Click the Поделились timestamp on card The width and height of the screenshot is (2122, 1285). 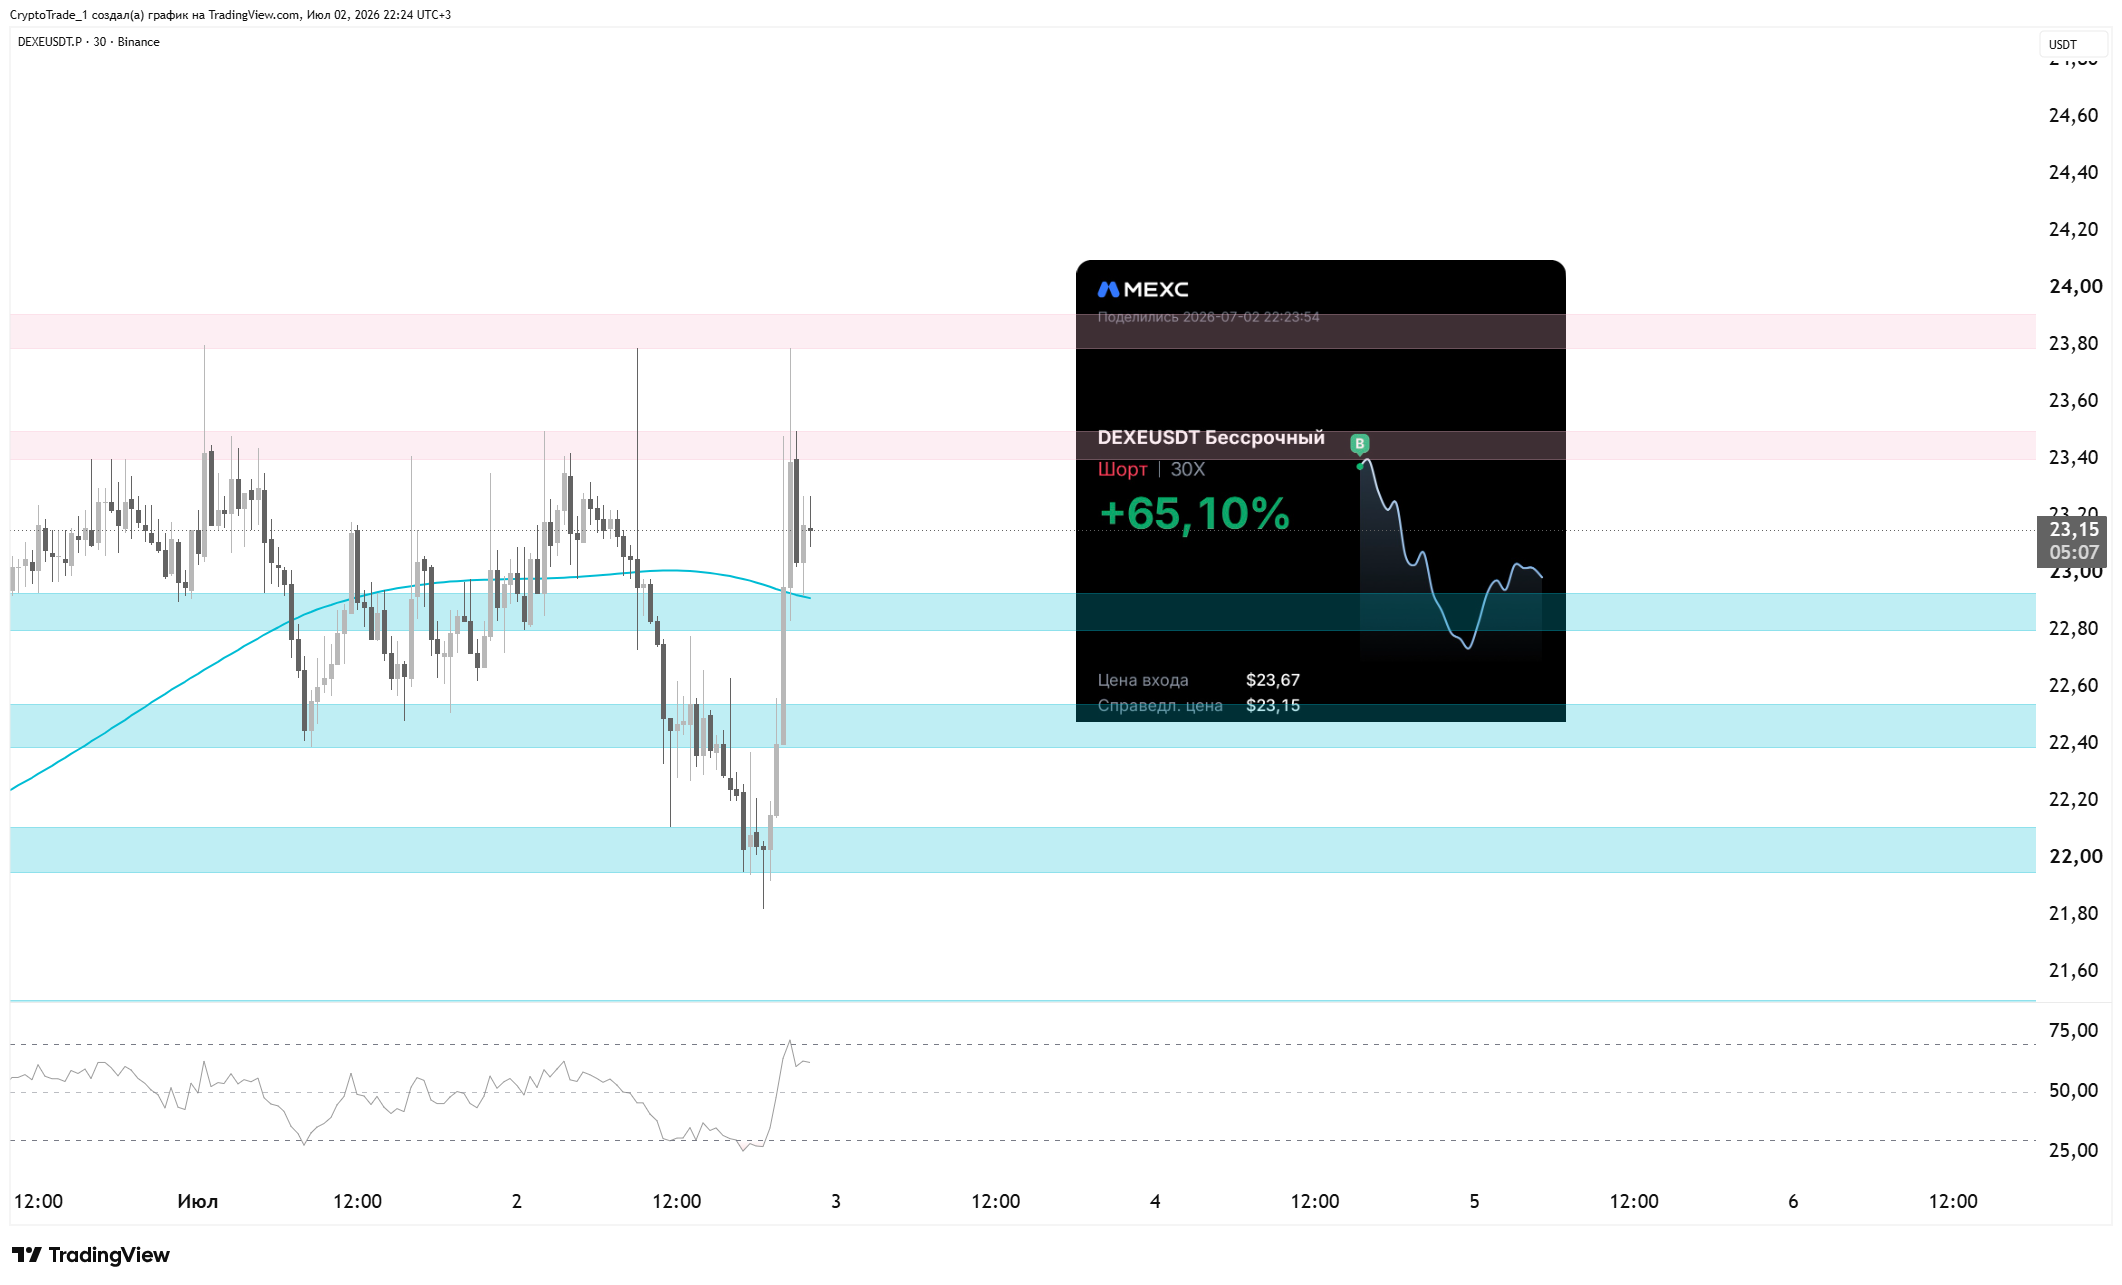click(1208, 317)
